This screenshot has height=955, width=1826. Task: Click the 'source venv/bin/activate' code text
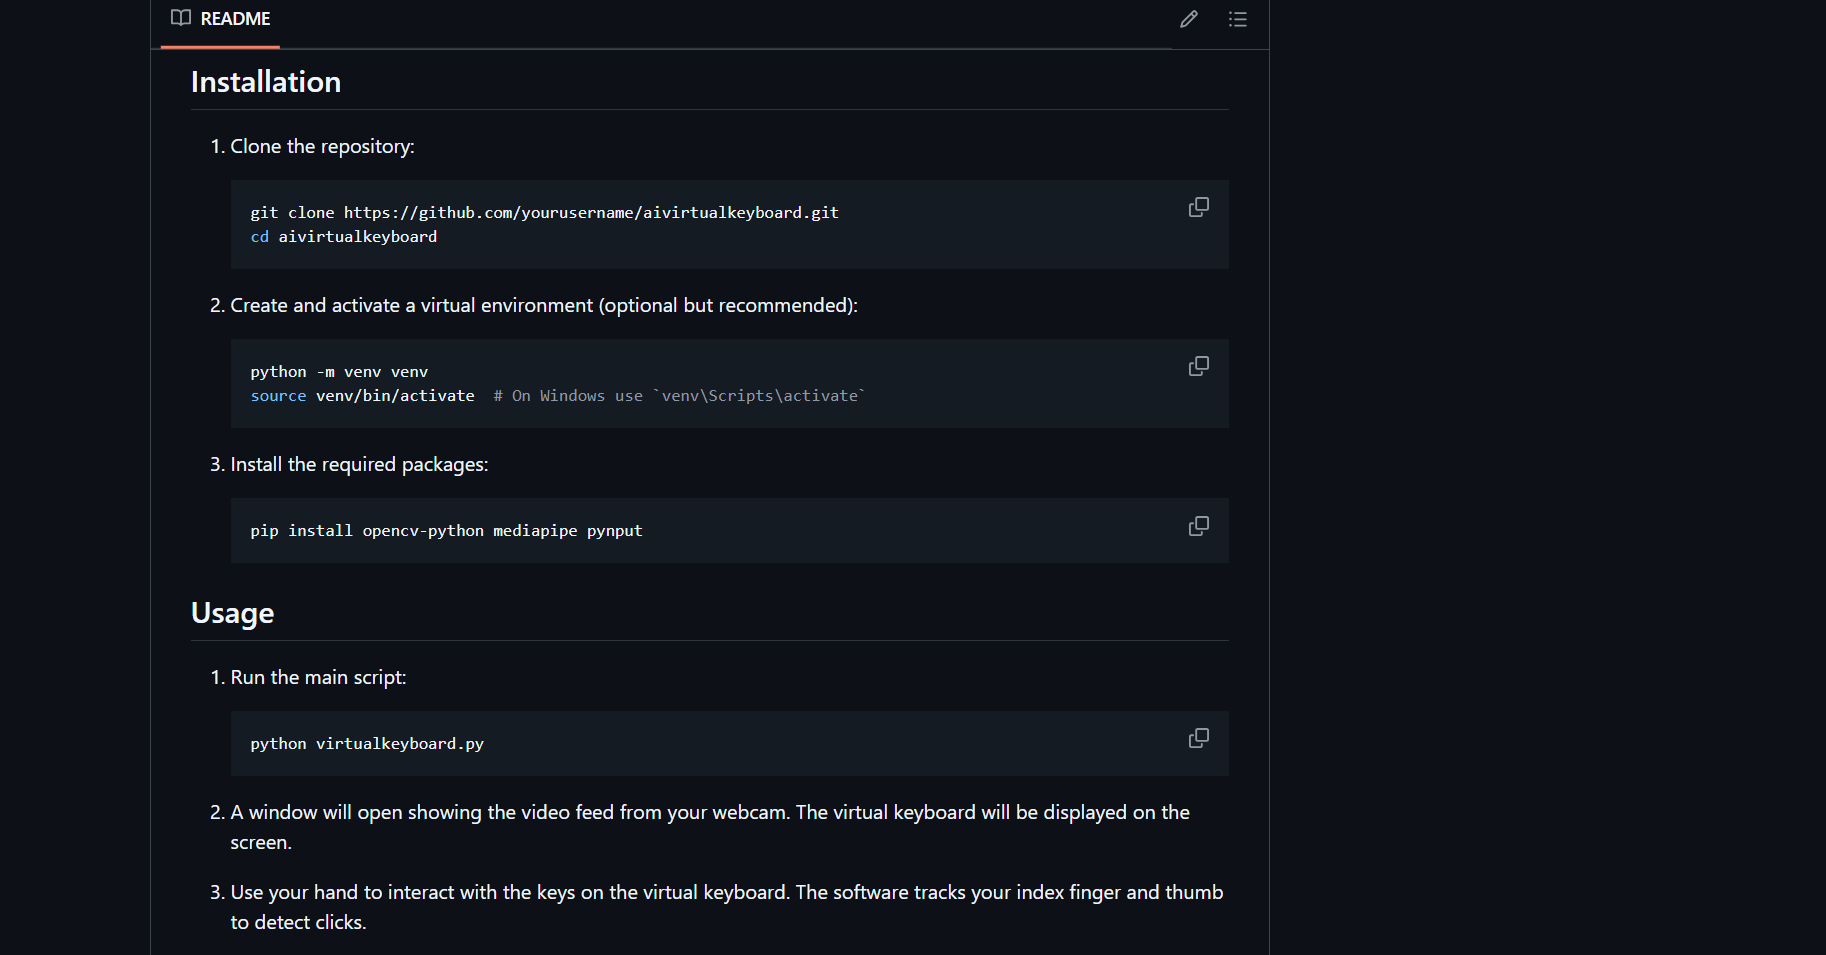click(363, 396)
